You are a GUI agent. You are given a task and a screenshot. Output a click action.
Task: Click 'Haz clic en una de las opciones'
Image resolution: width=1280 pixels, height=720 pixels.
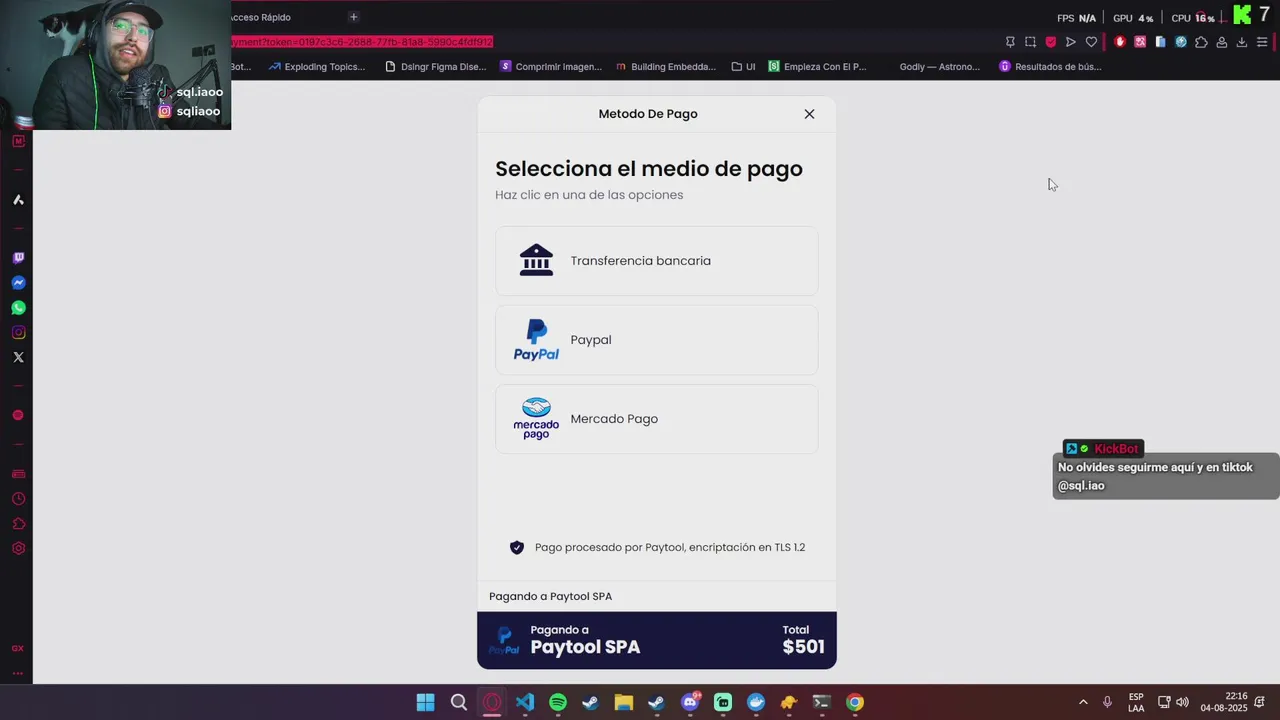[x=589, y=195]
